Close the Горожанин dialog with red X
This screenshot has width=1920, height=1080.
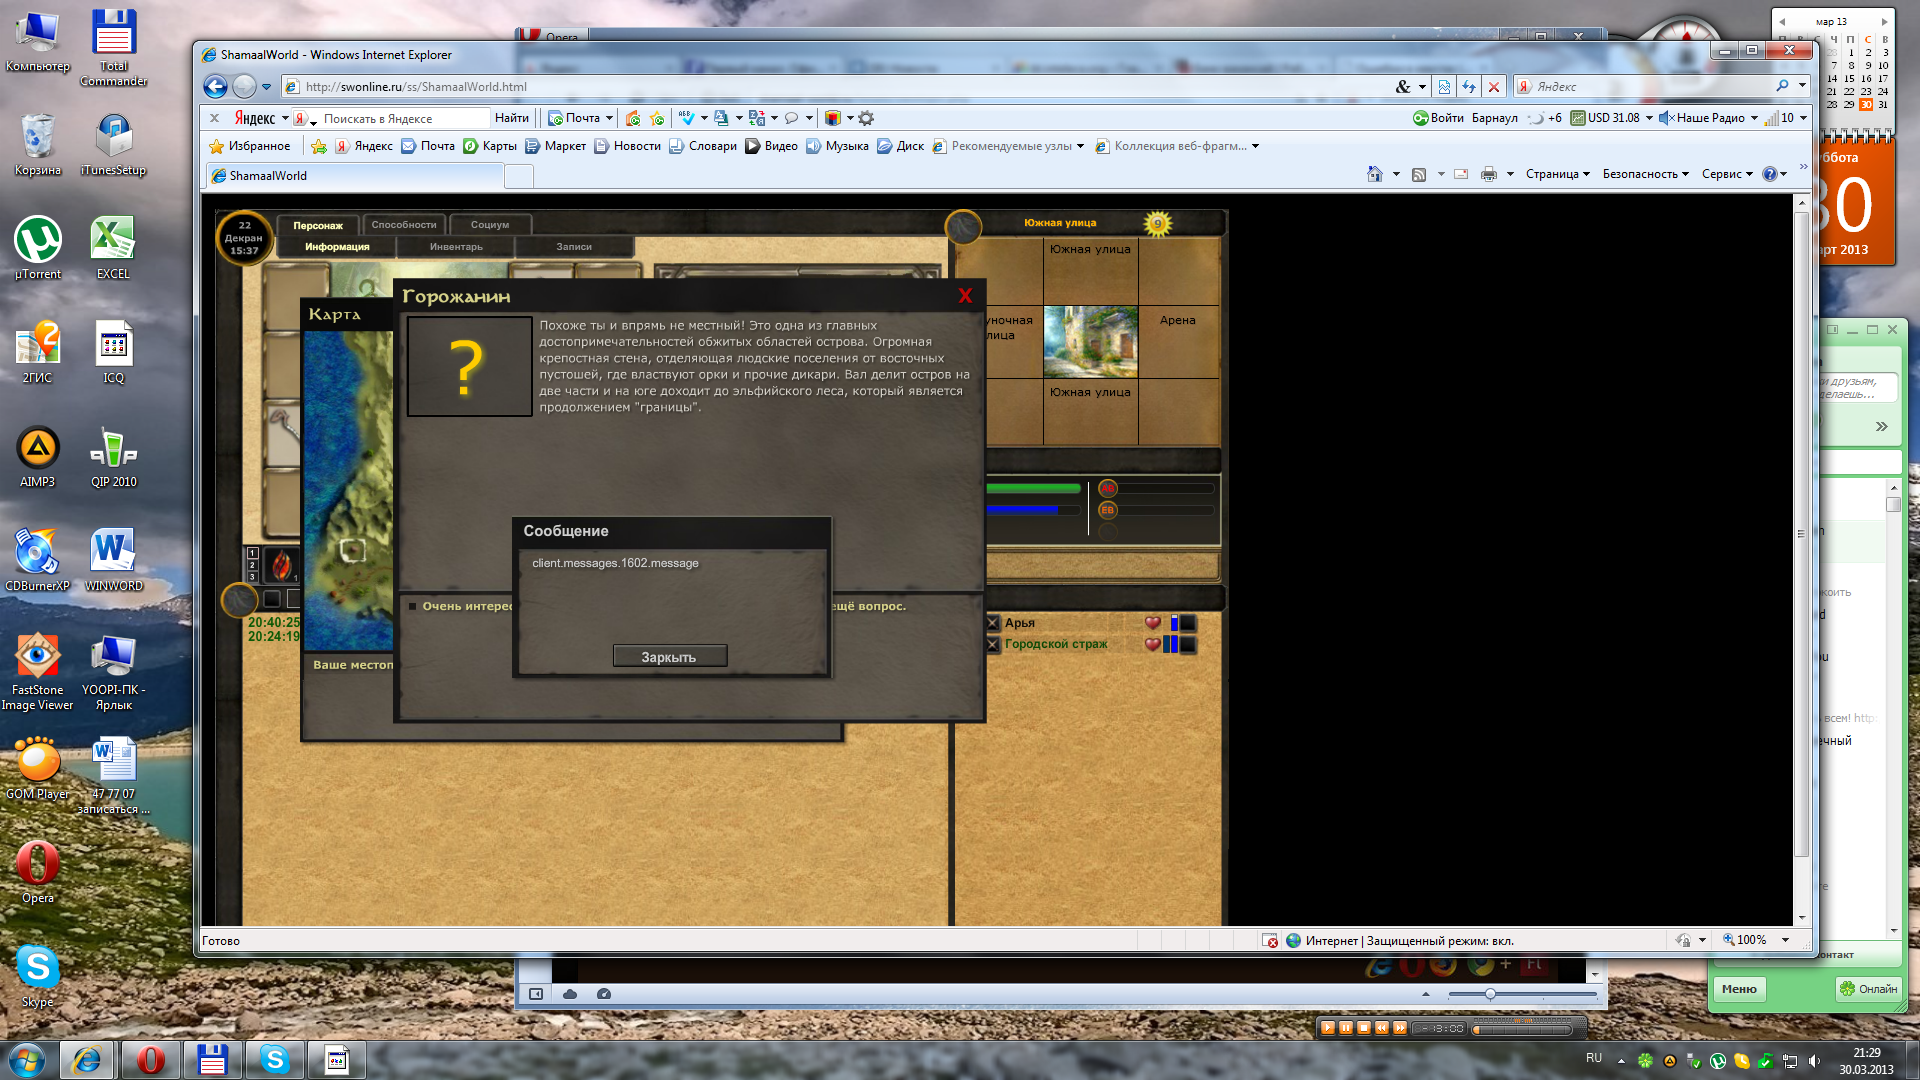coord(965,296)
